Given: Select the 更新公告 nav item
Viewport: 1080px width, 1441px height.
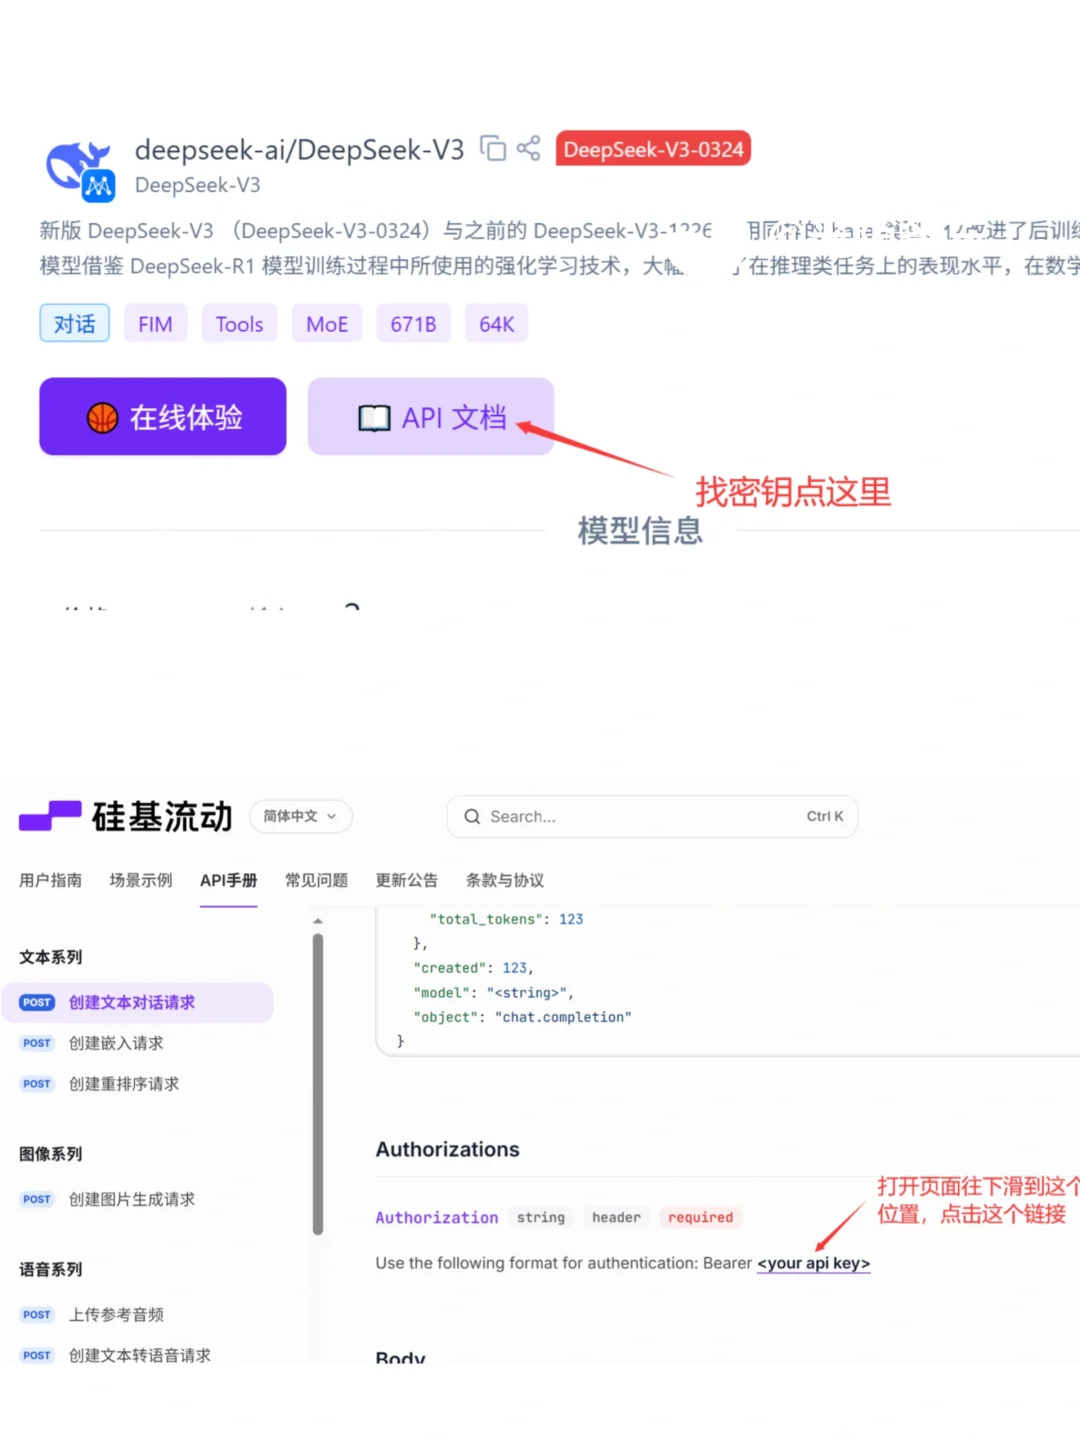Looking at the screenshot, I should tap(407, 880).
